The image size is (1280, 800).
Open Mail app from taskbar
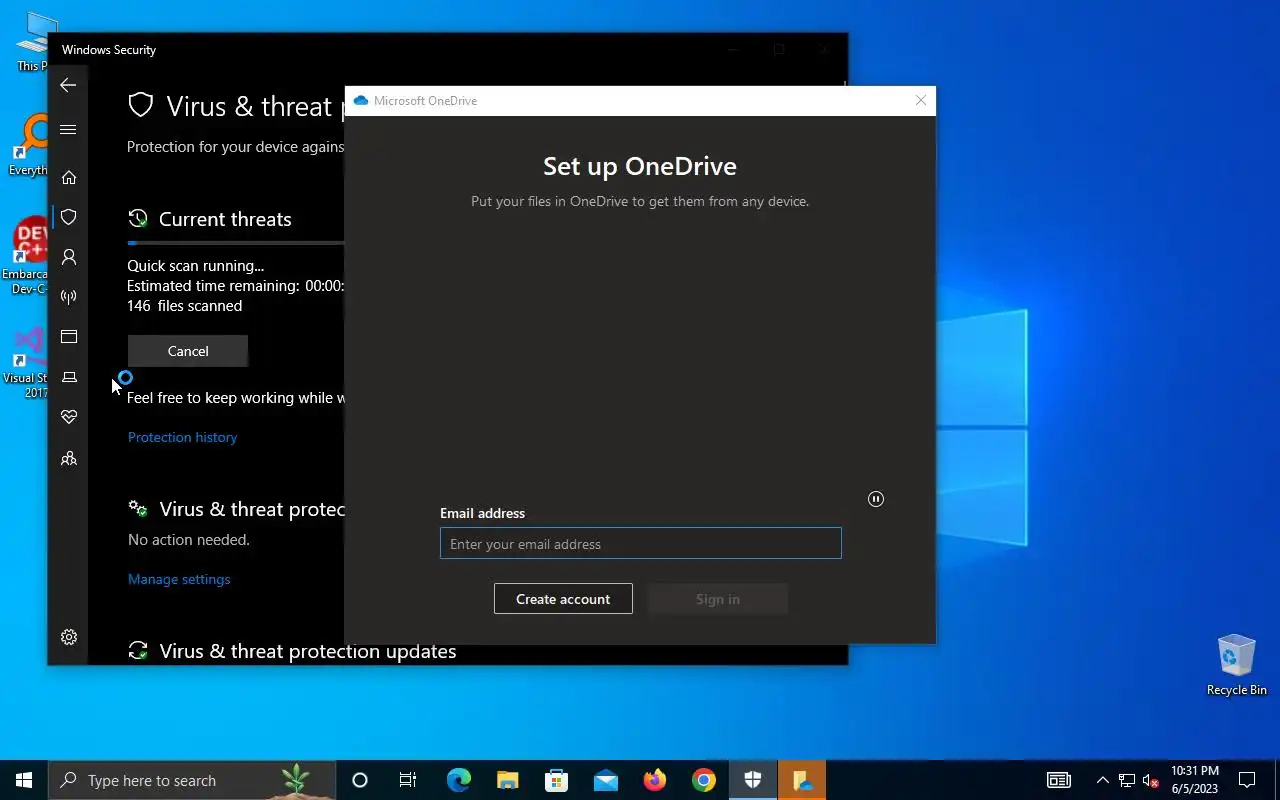click(606, 780)
